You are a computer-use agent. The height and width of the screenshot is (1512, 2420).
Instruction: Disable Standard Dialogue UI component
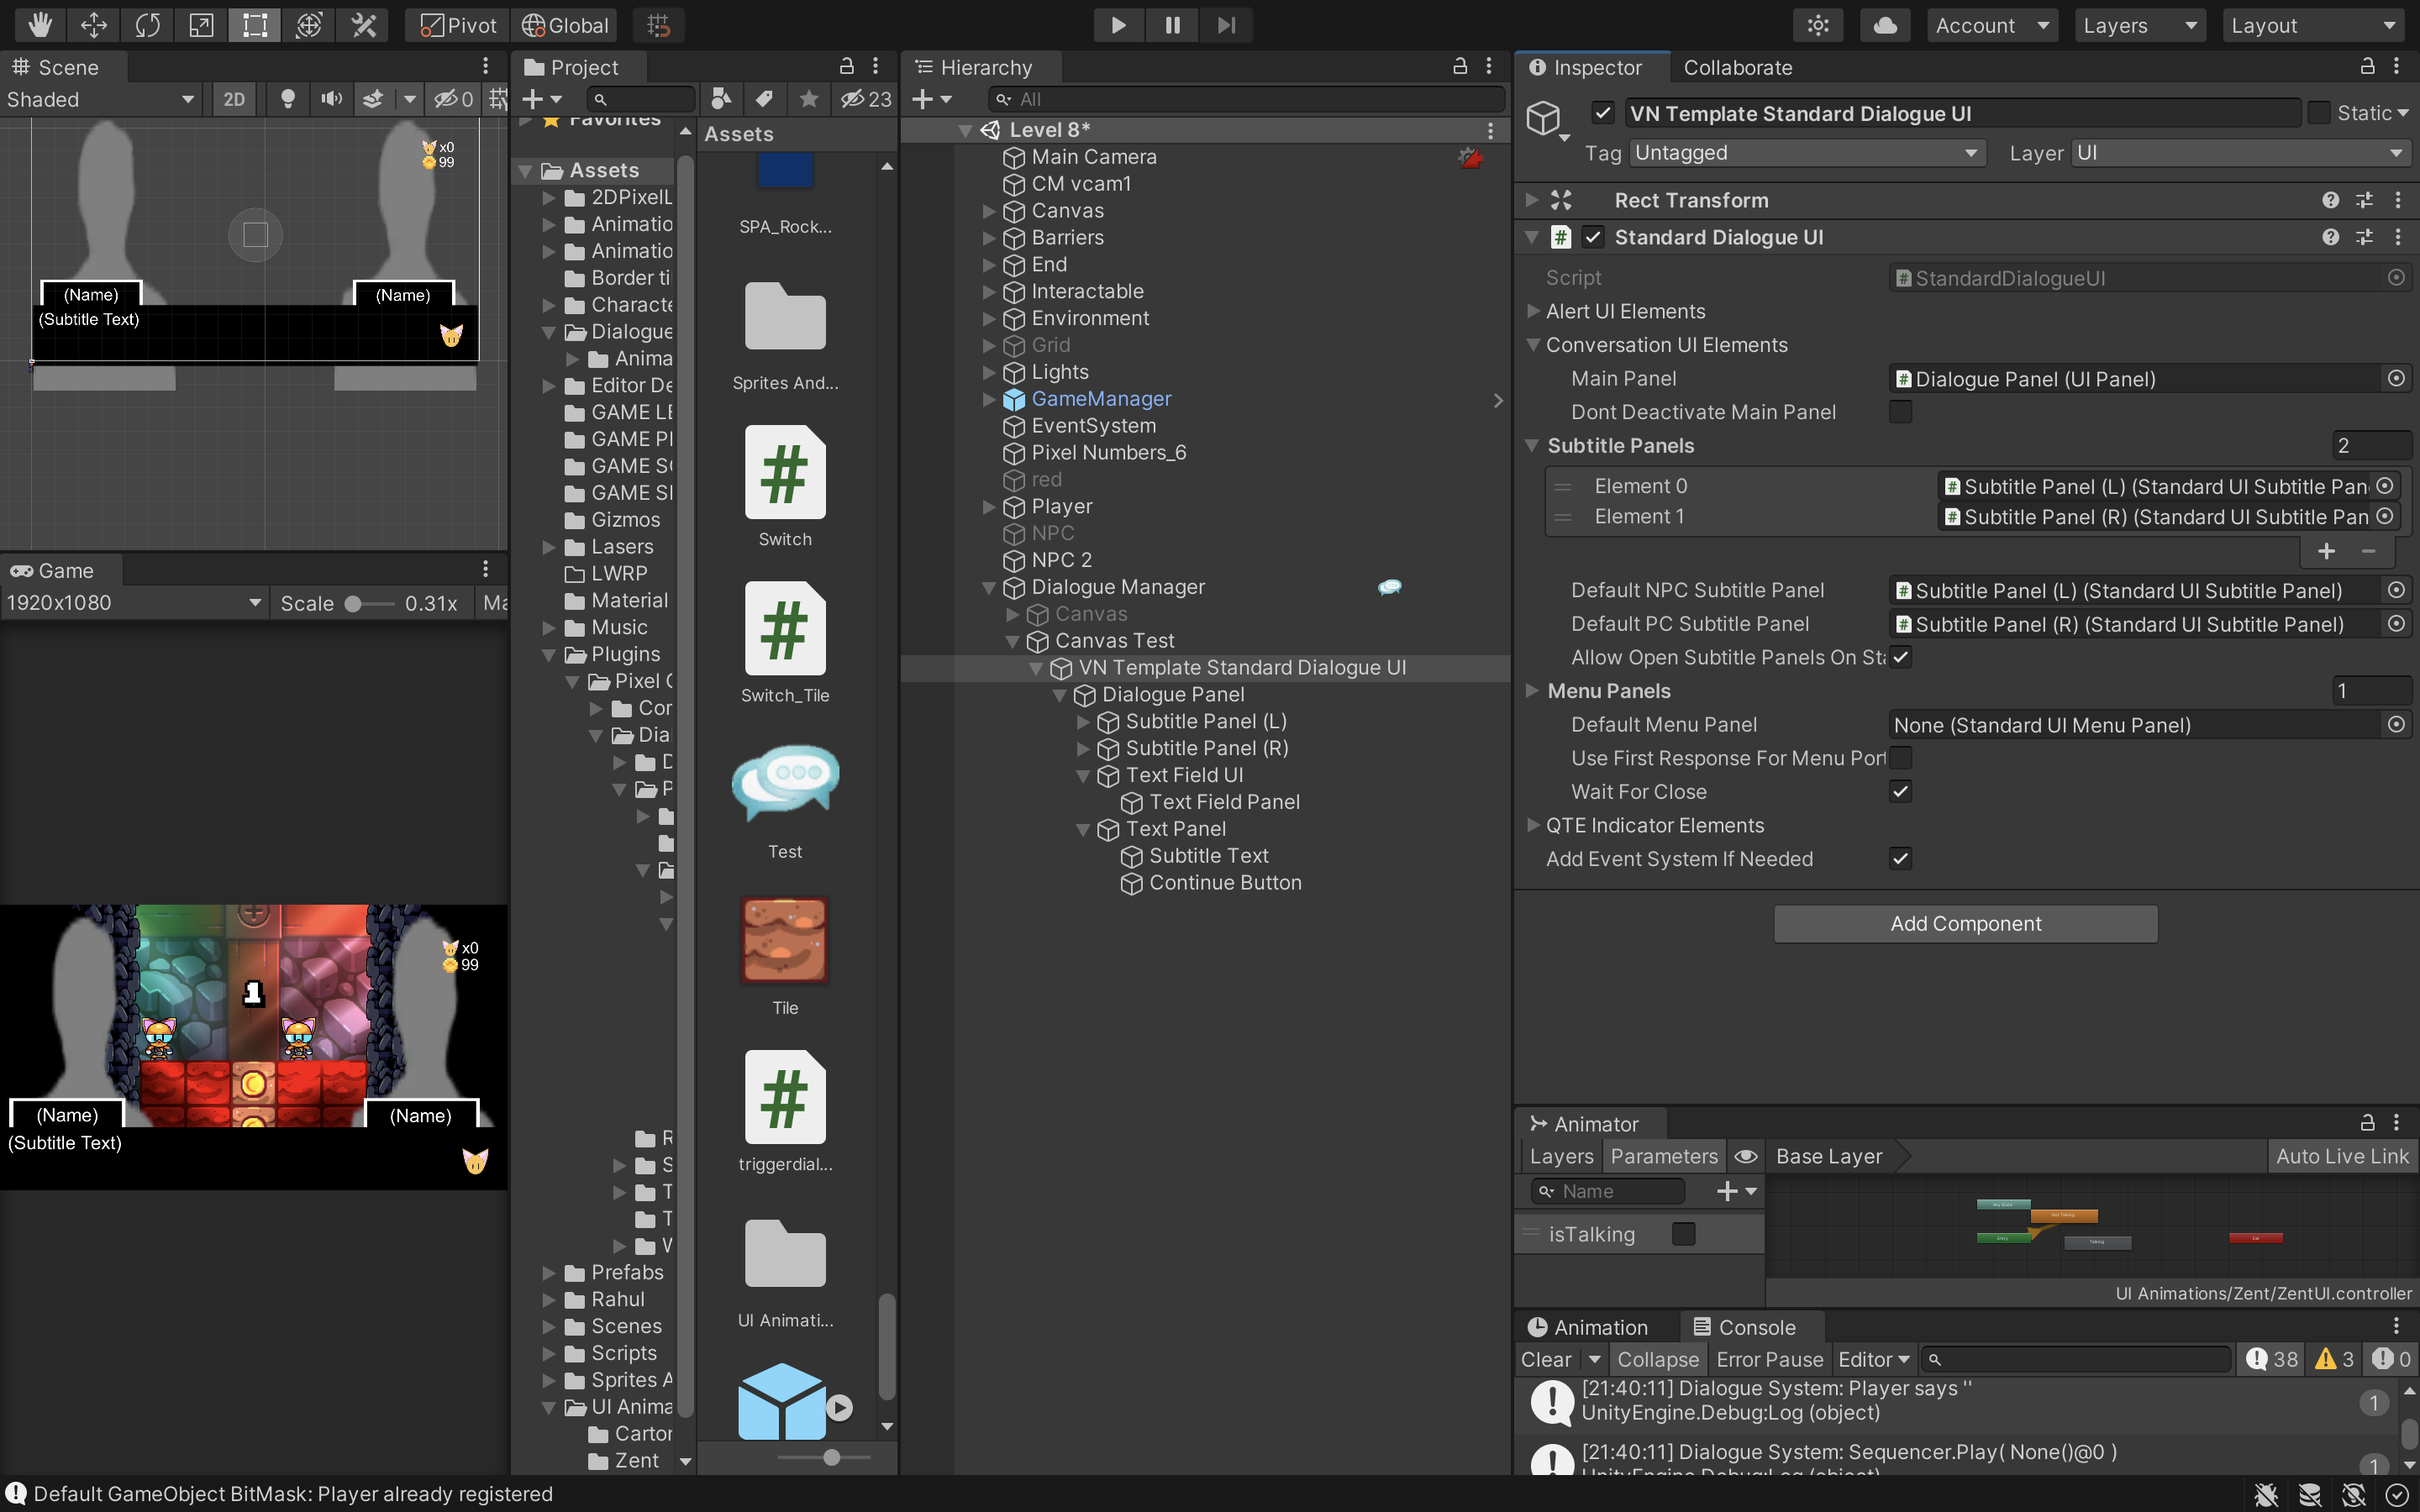tap(1594, 237)
